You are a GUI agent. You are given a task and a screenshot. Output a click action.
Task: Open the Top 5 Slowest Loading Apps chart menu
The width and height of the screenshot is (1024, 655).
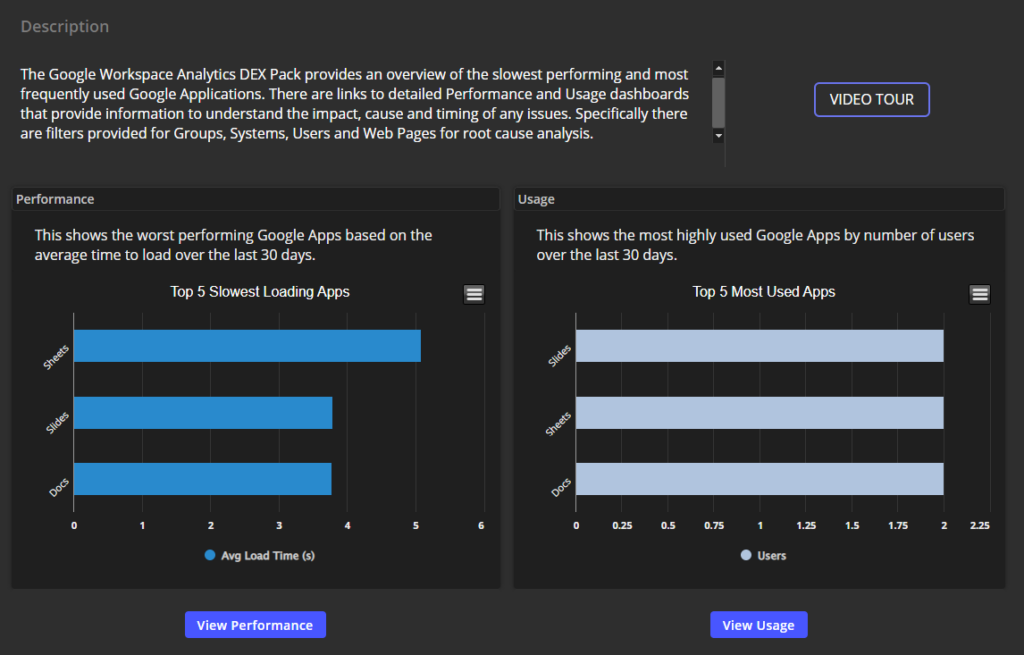click(x=474, y=295)
